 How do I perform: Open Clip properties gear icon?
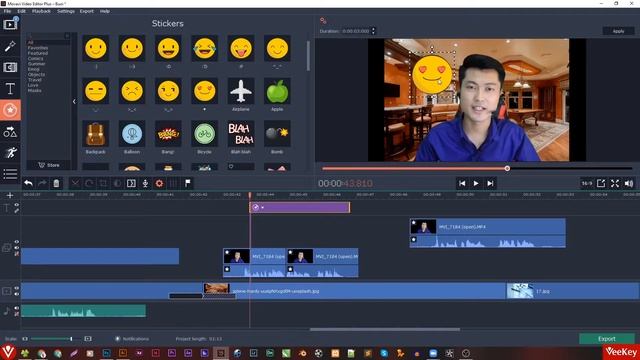[159, 183]
